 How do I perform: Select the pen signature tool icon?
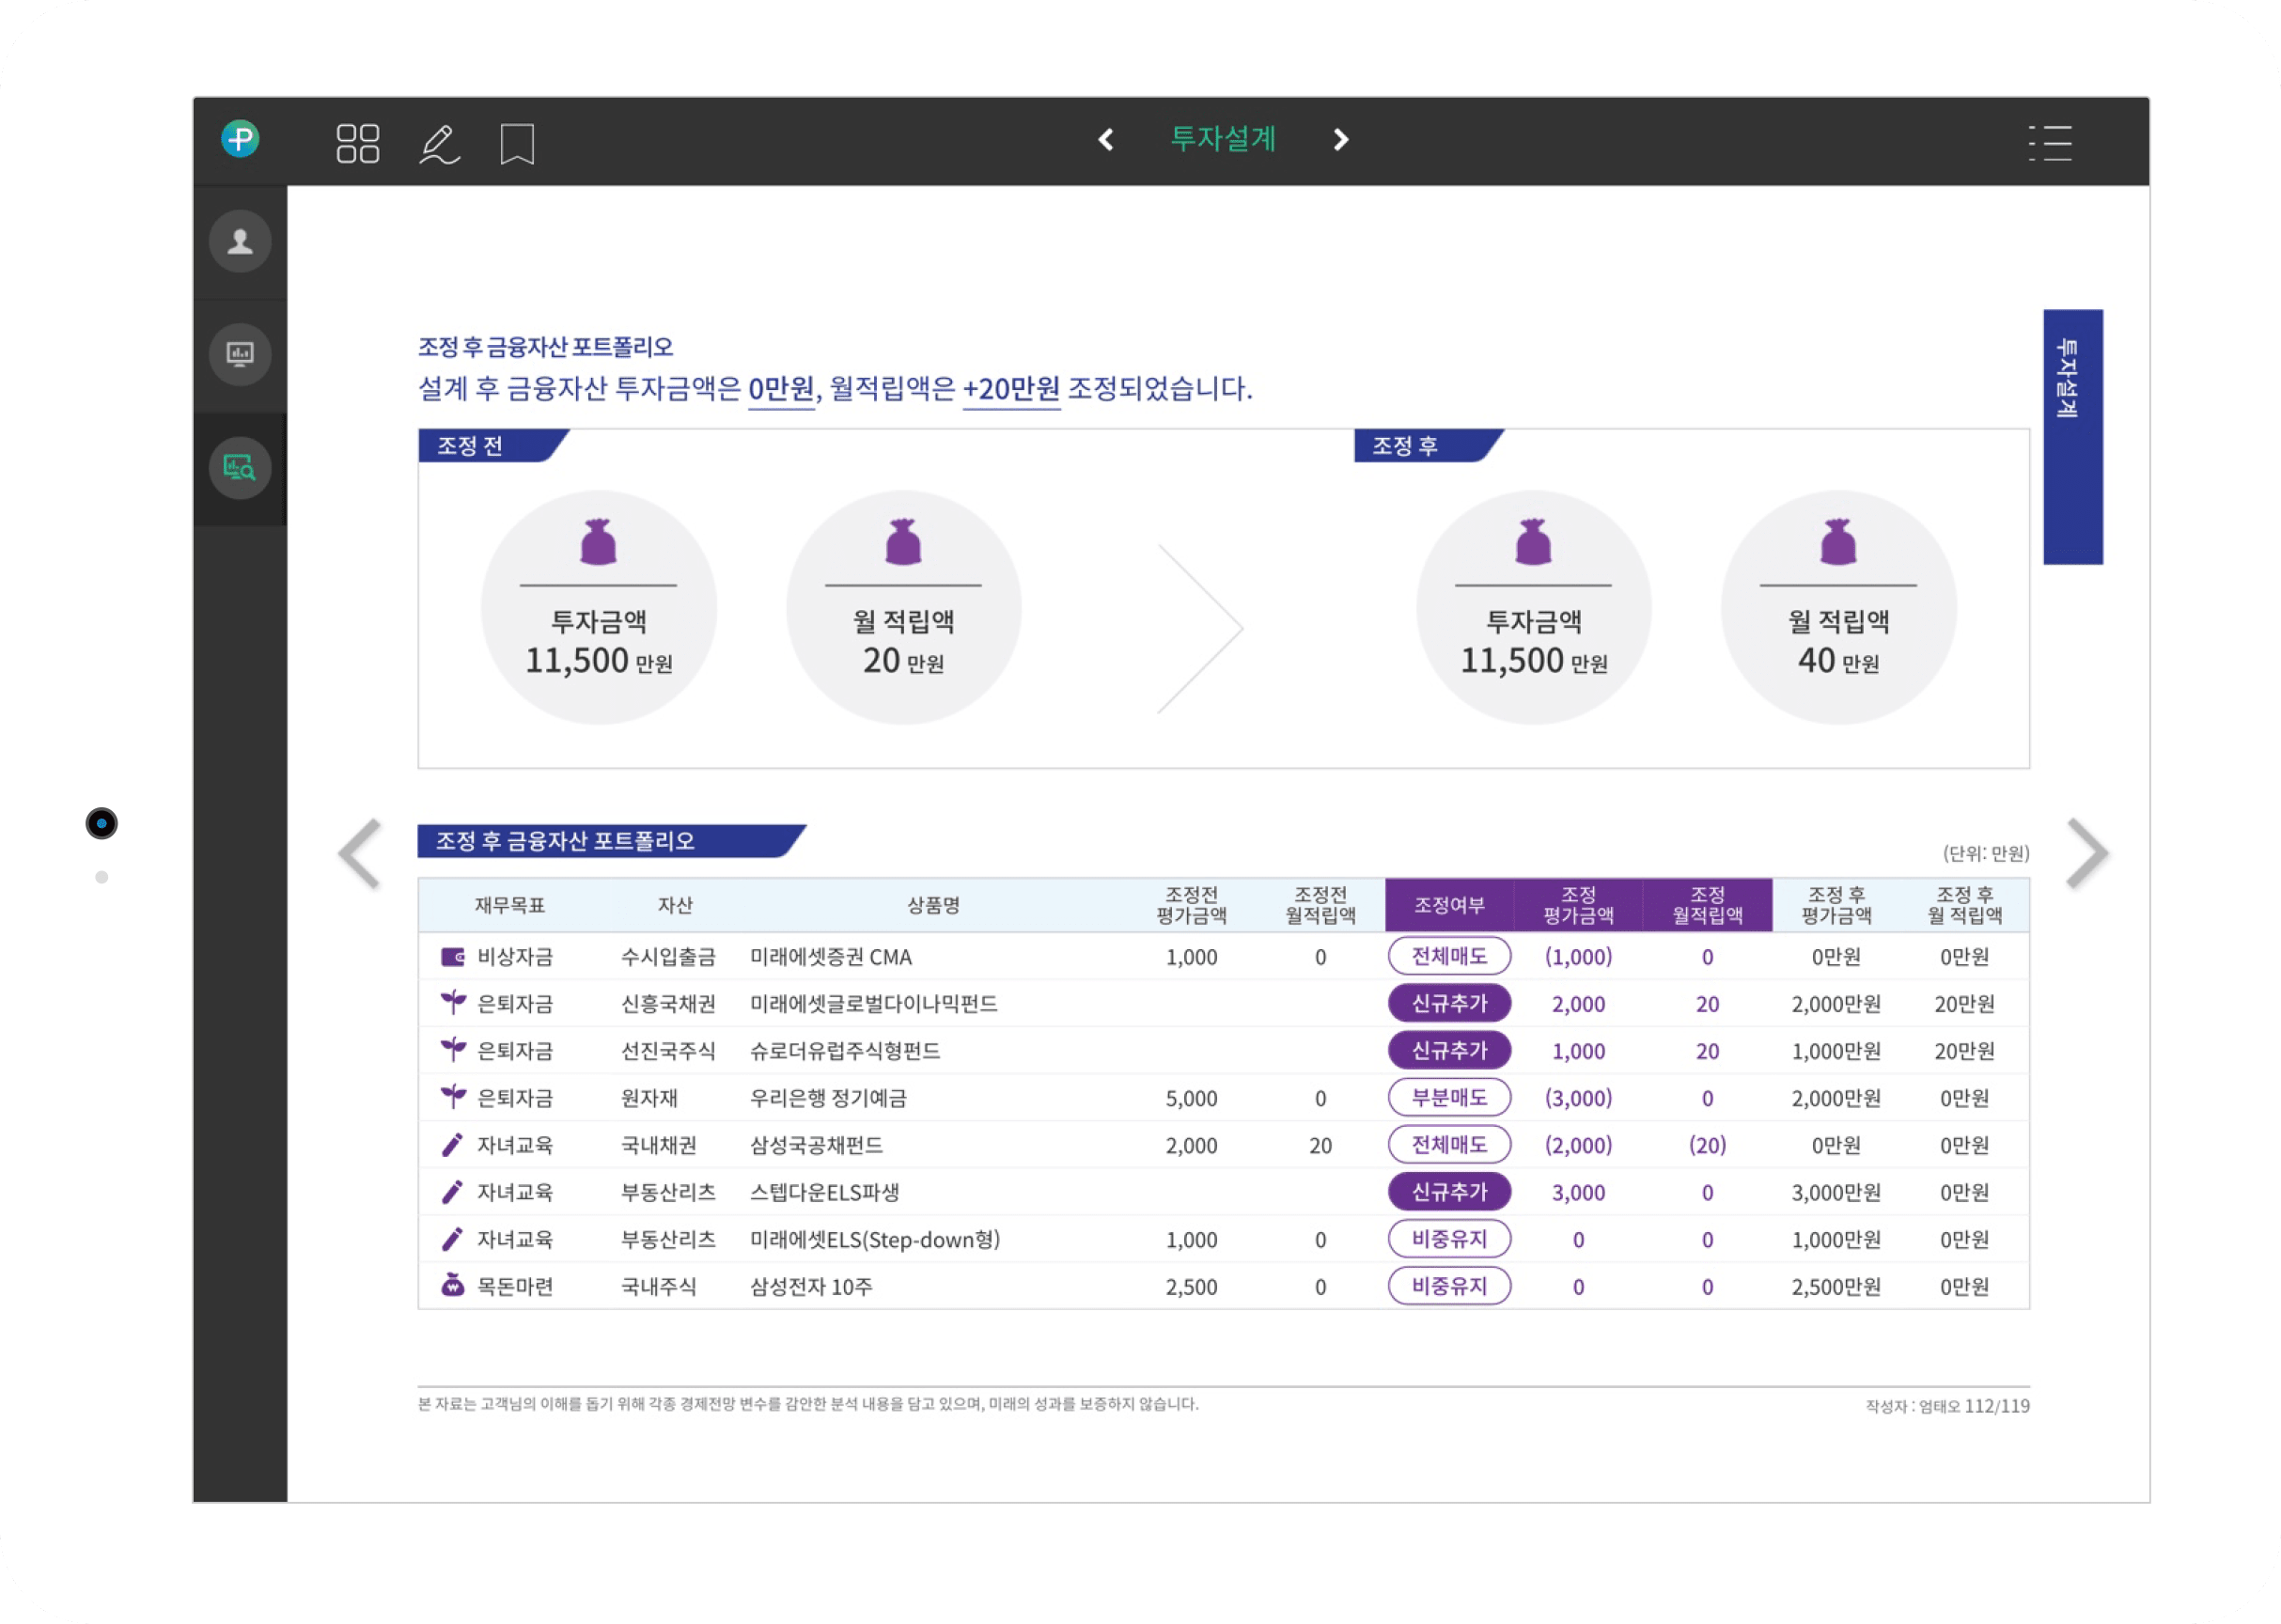click(x=439, y=144)
